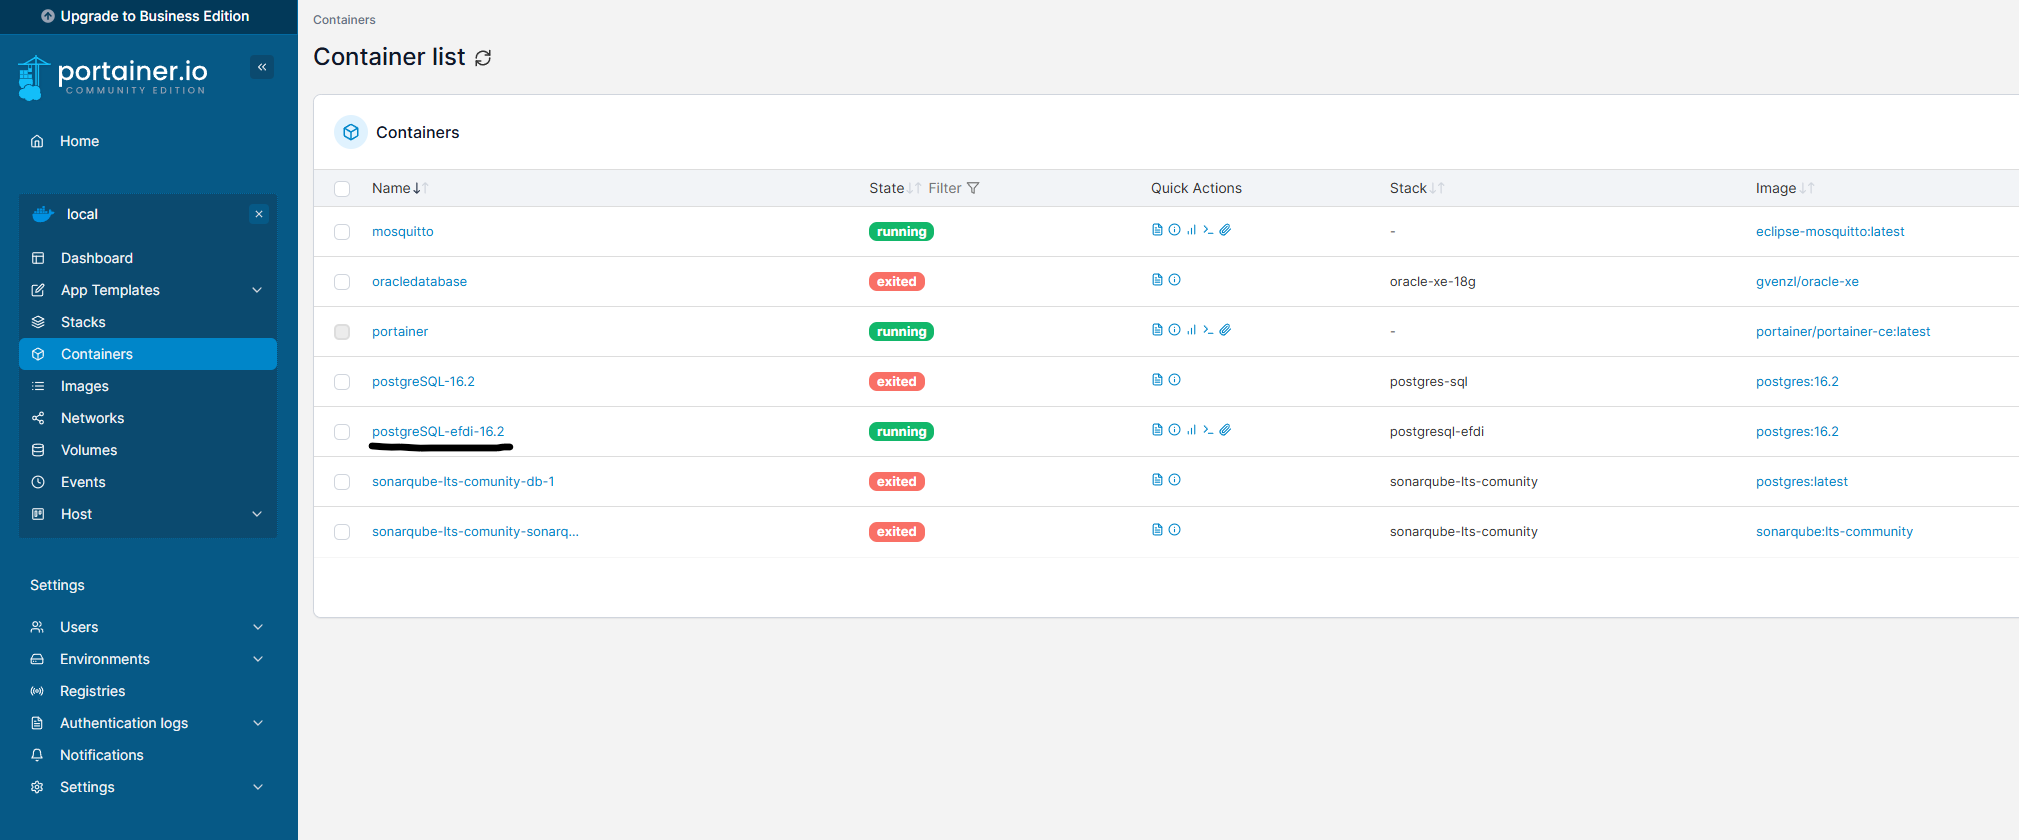View stats for the mosquitto container

(x=1191, y=230)
